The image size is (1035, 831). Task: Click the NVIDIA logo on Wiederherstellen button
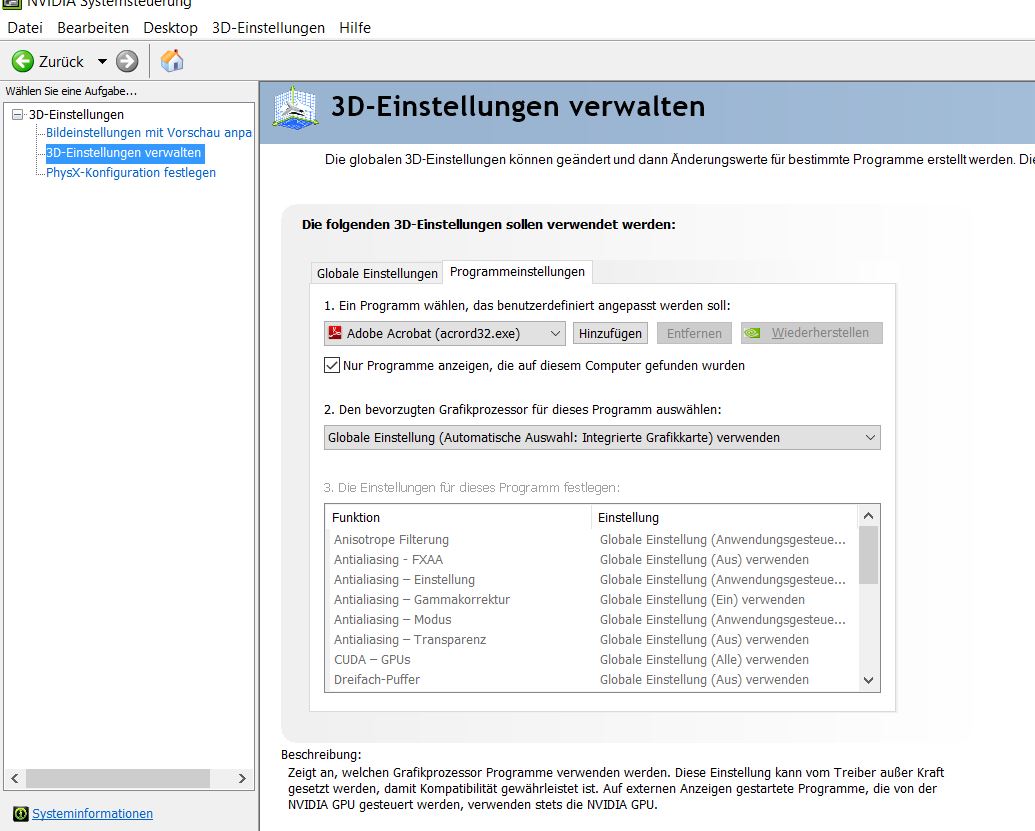[756, 333]
